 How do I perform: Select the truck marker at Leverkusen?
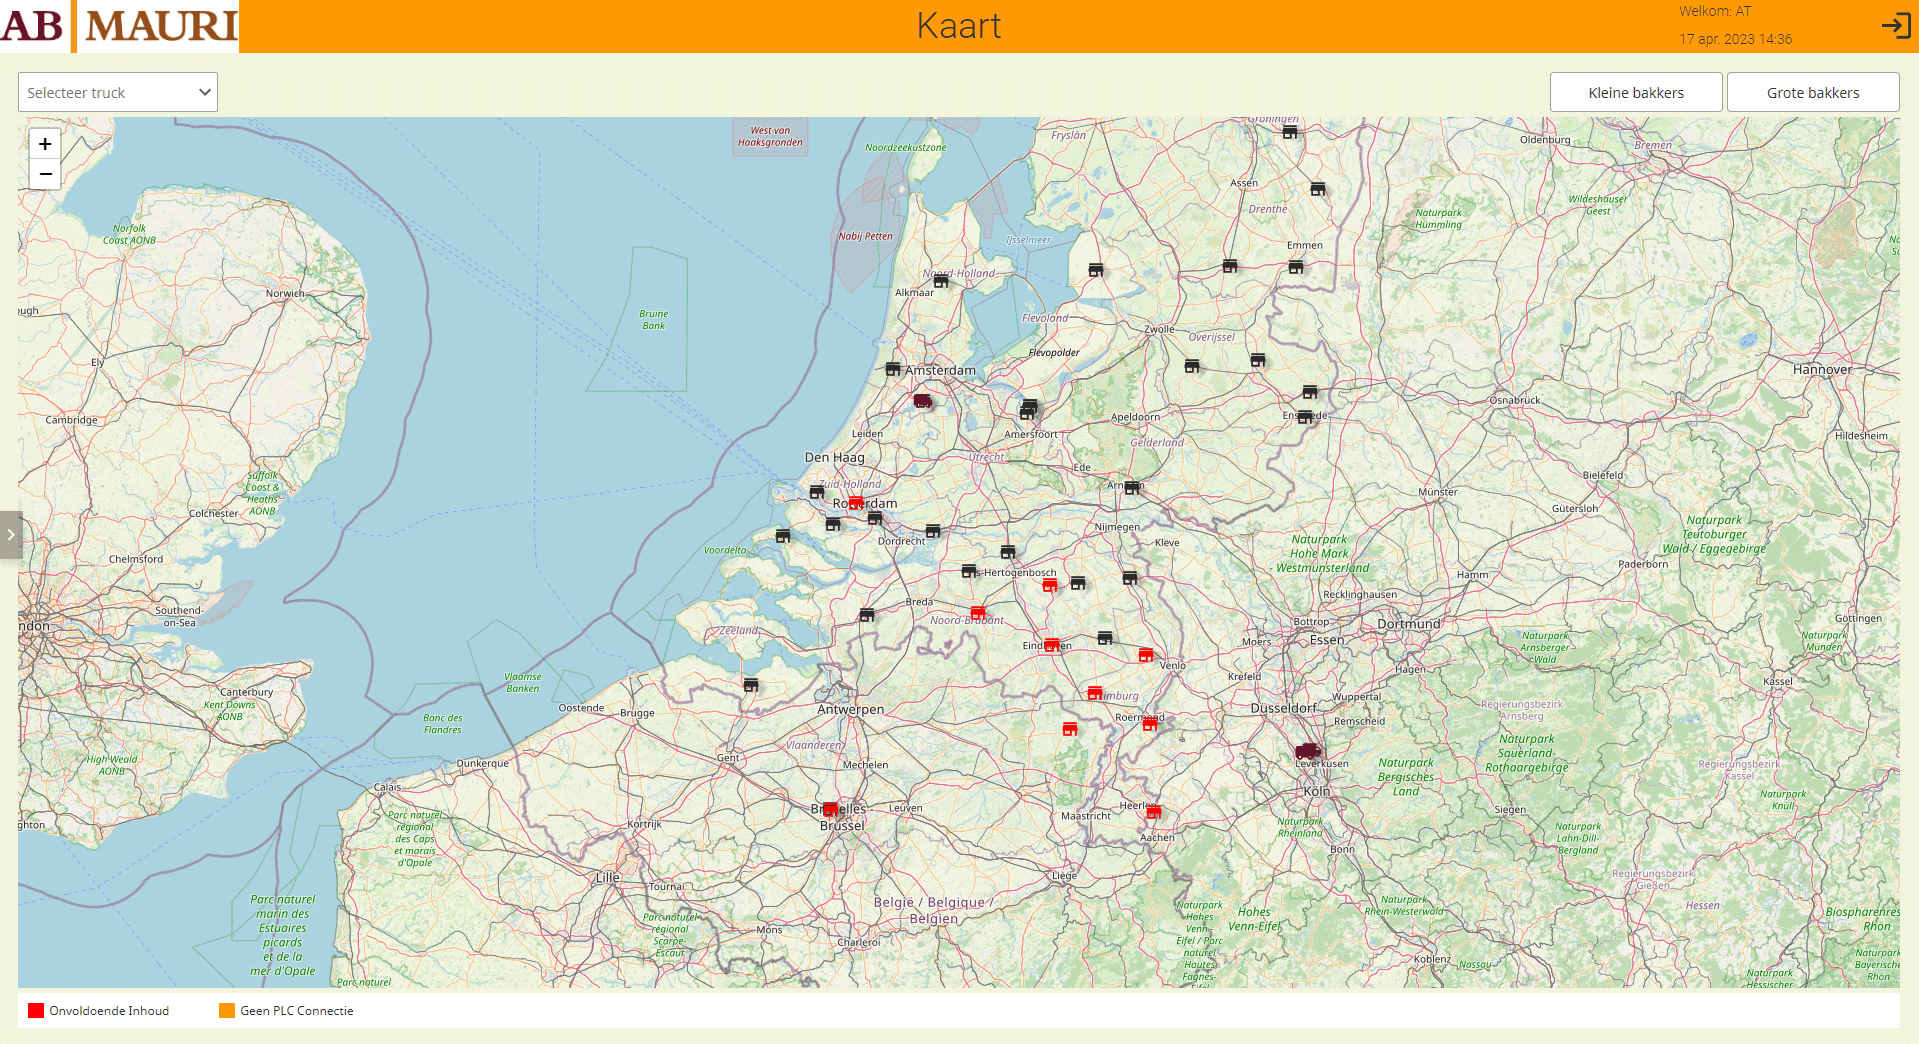coord(1307,750)
